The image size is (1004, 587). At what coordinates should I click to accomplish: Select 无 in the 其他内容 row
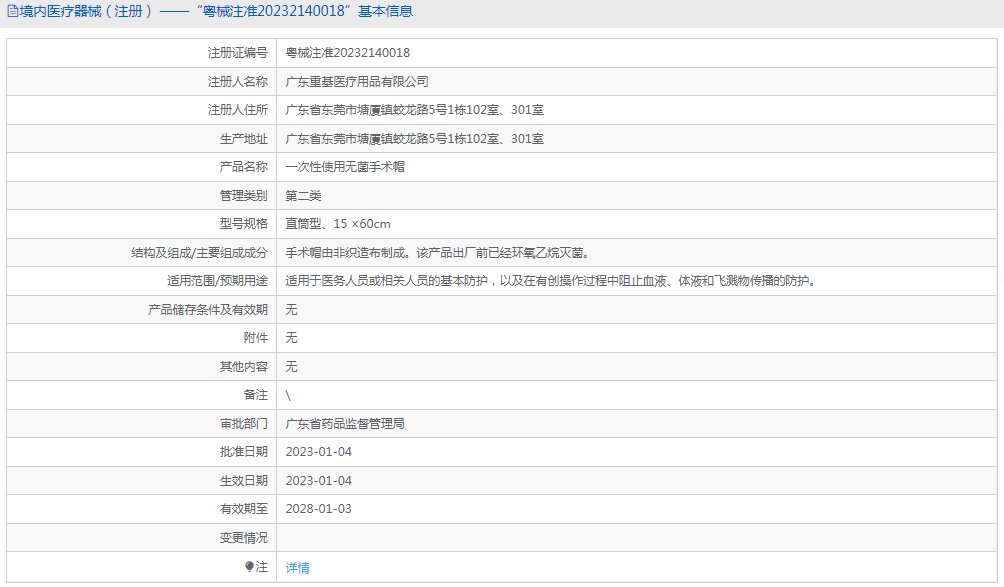(291, 367)
